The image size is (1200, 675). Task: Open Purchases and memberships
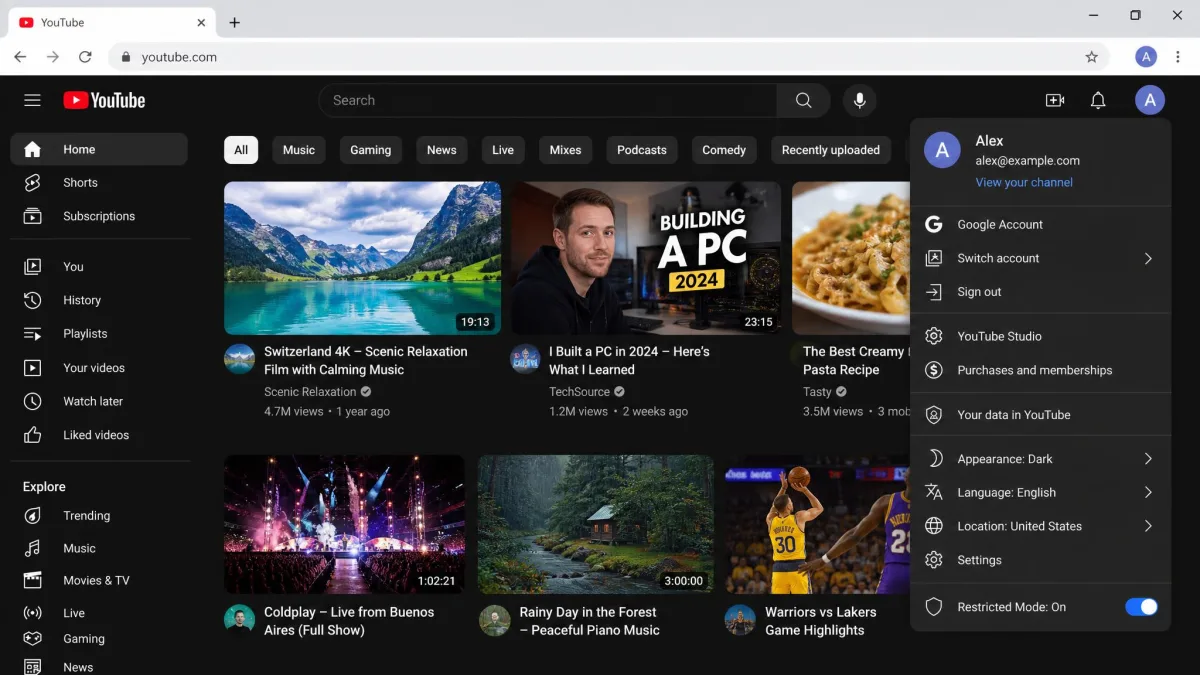click(1040, 370)
